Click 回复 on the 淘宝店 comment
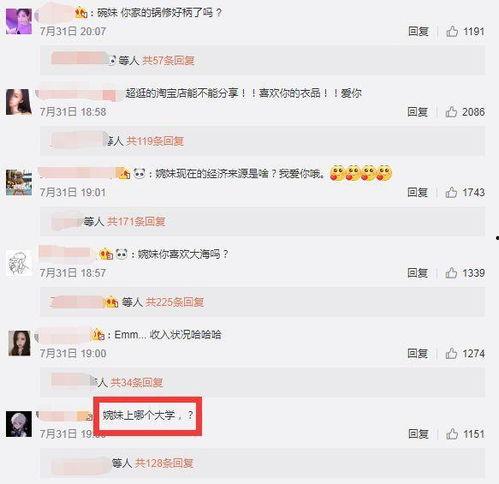 point(418,112)
